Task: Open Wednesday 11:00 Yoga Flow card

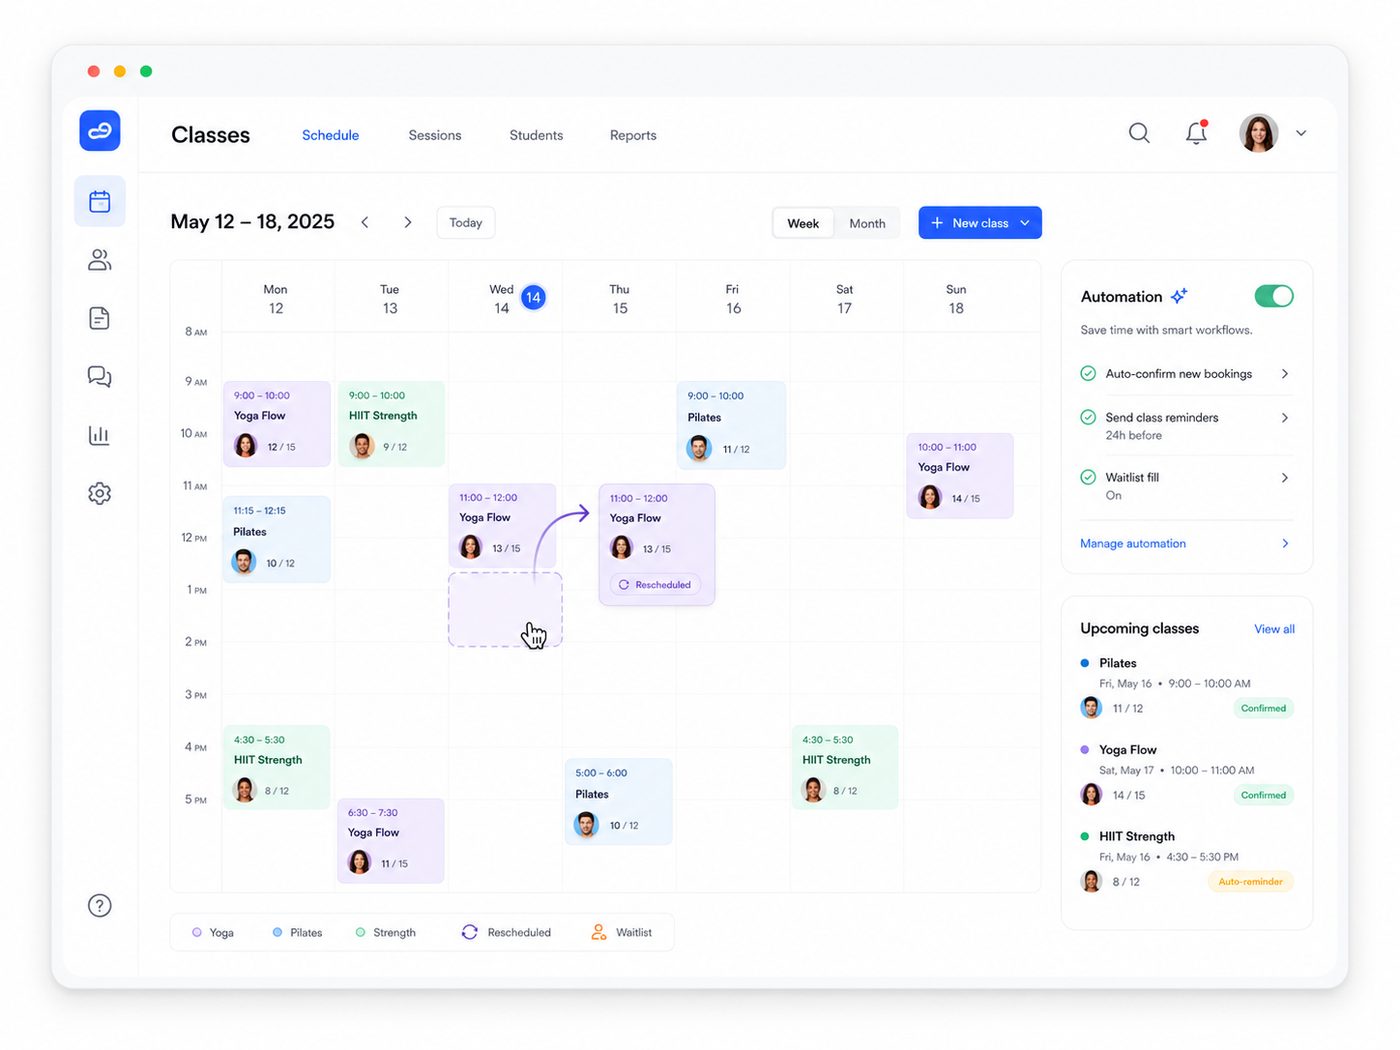Action: pyautogui.click(x=503, y=526)
